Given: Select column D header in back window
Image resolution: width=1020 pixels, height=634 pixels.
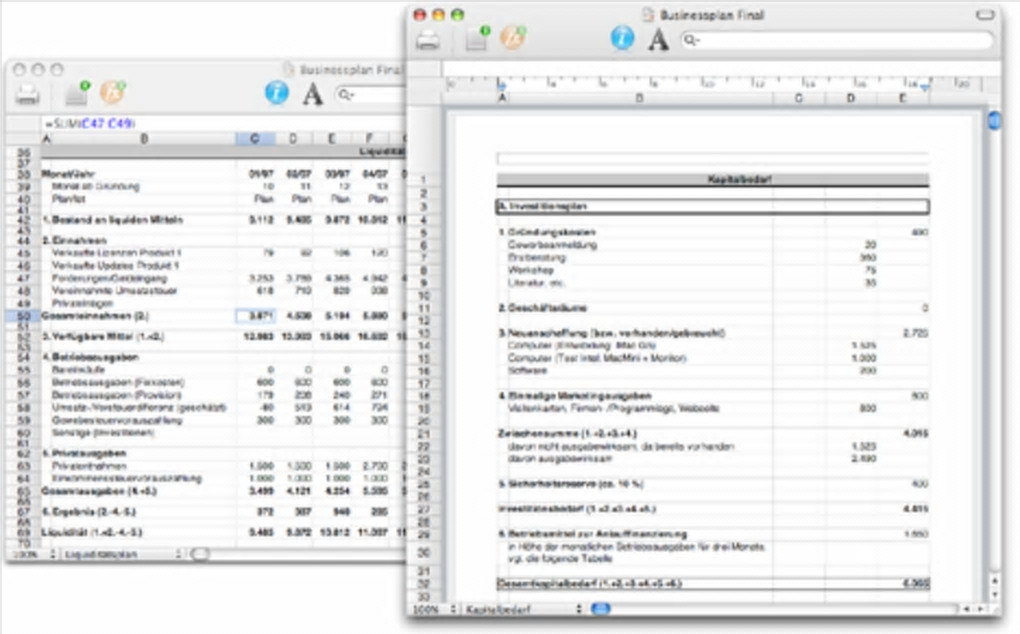Looking at the screenshot, I should coord(293,139).
